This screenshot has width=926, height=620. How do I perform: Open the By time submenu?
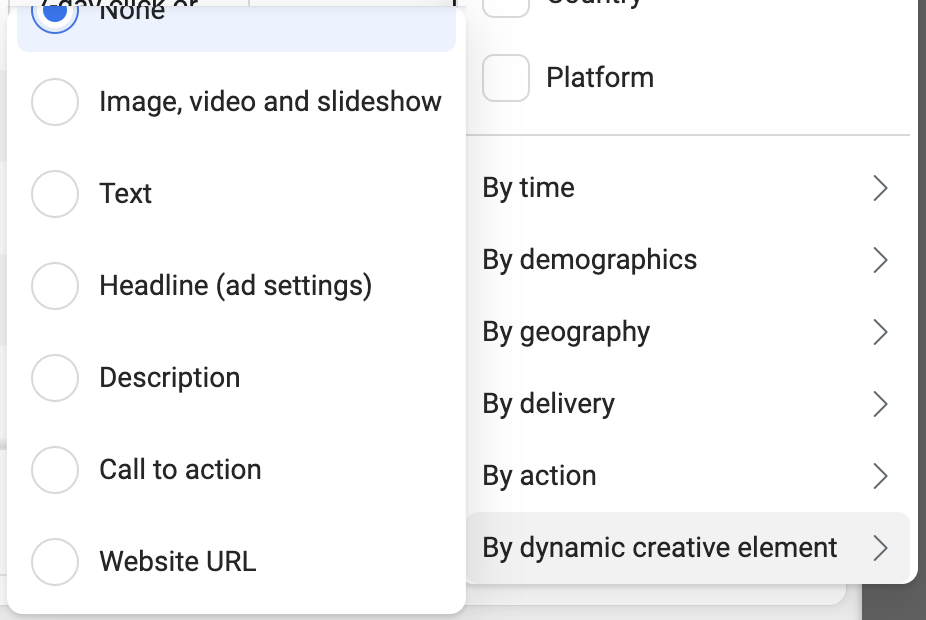click(688, 188)
